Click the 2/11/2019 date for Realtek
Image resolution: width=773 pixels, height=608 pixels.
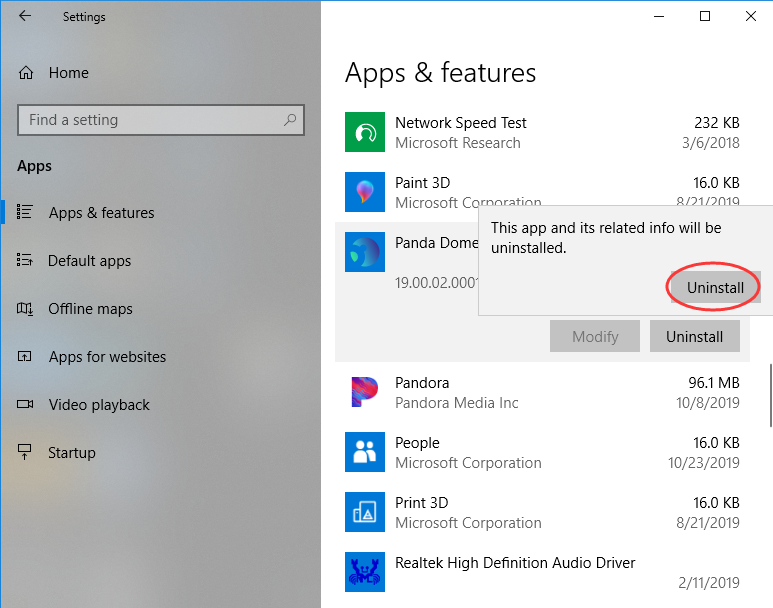(x=708, y=582)
